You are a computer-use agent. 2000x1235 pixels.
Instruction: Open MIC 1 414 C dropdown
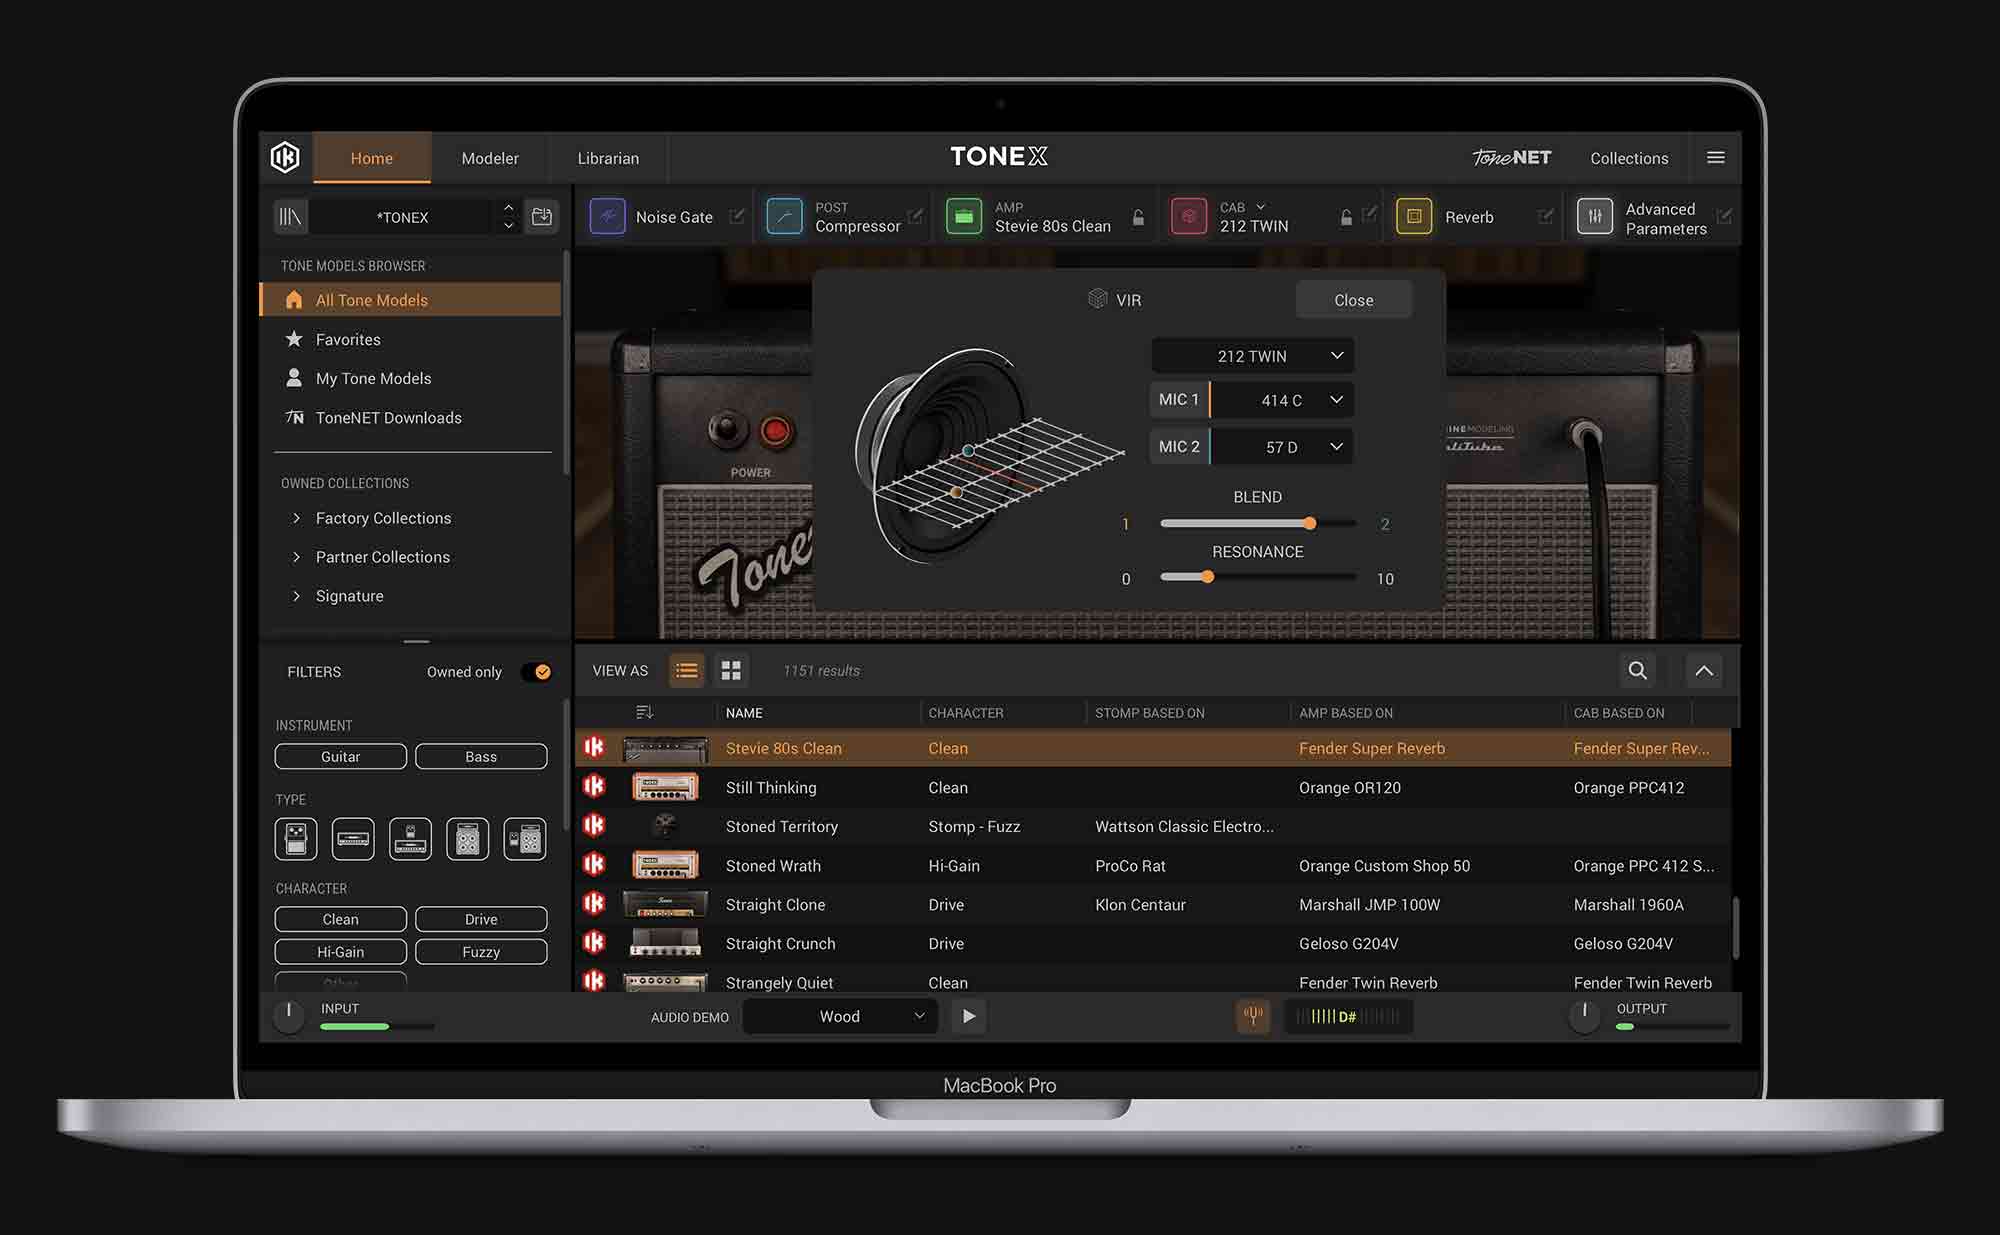pyautogui.click(x=1281, y=400)
